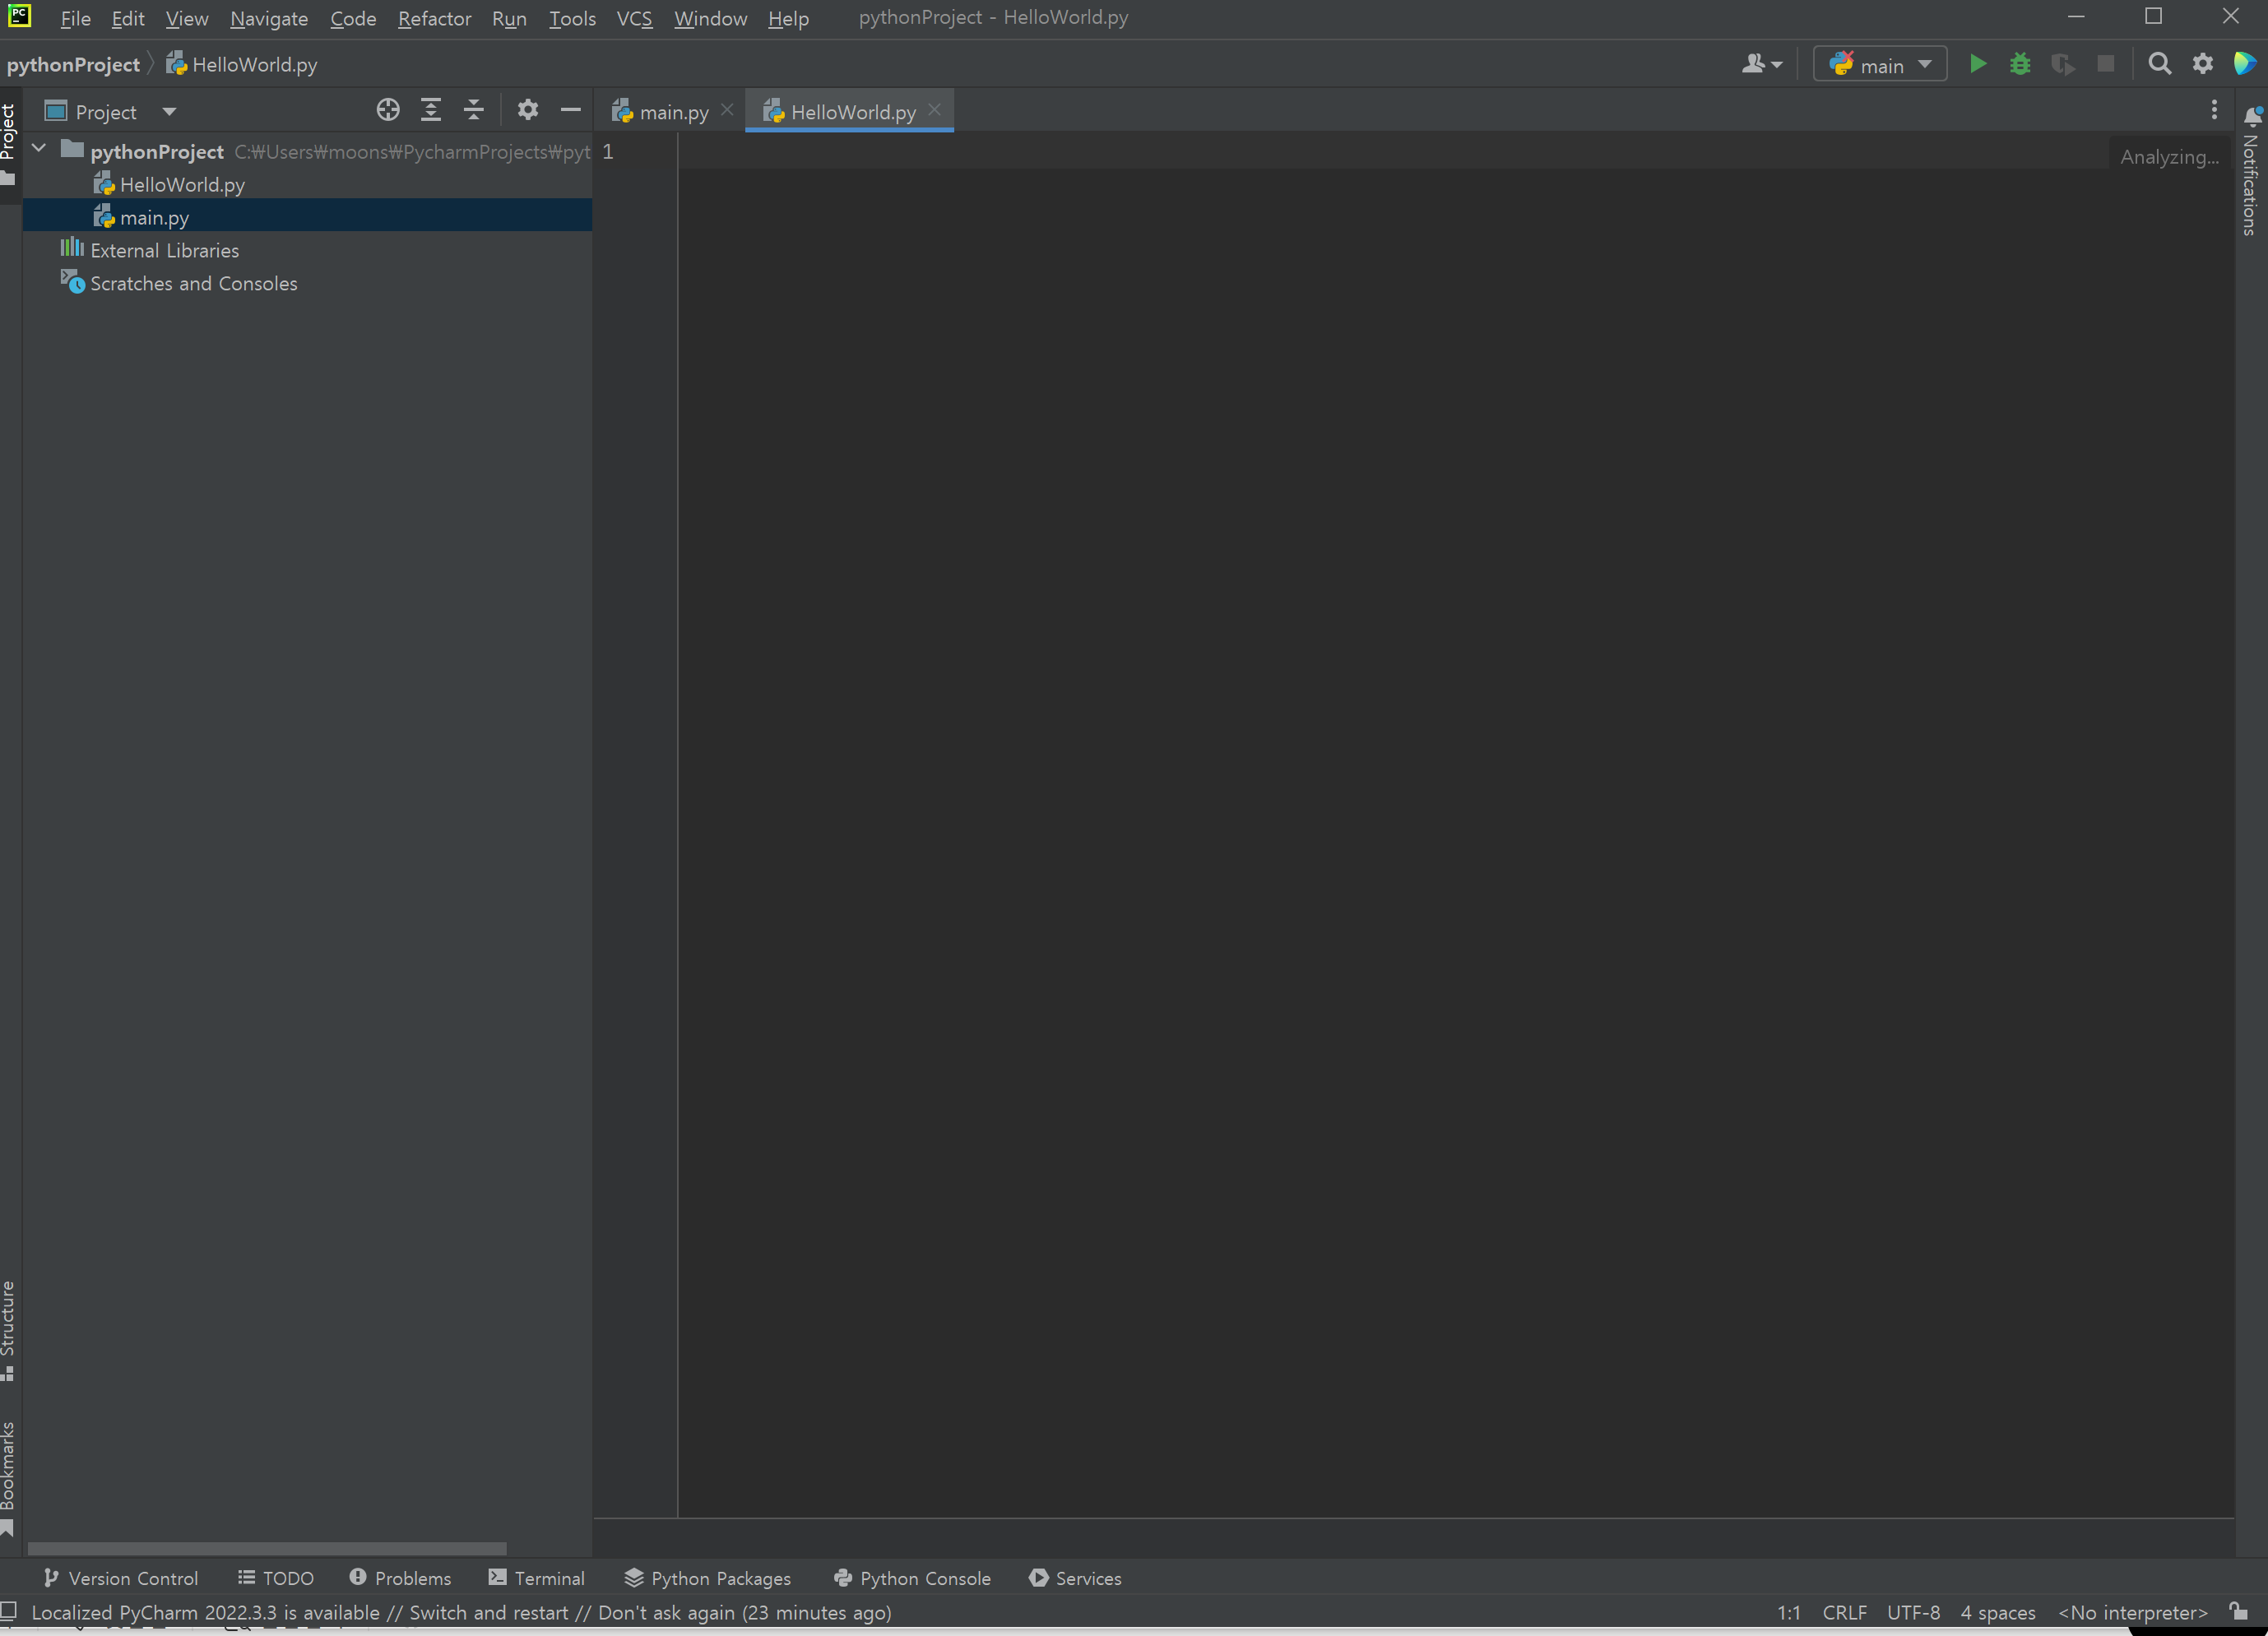Open the Project view type dropdown
Image resolution: width=2268 pixels, height=1636 pixels.
(169, 112)
